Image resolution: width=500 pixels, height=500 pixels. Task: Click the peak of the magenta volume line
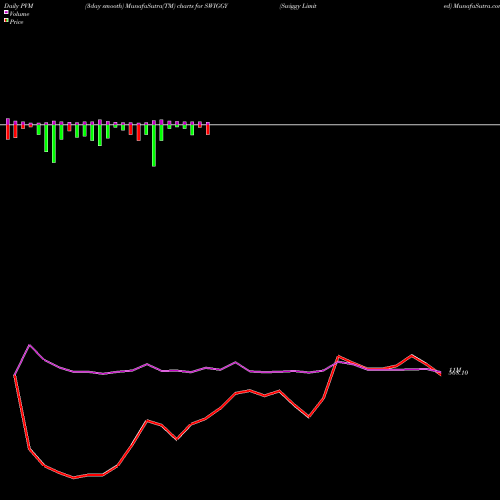pyautogui.click(x=29, y=345)
